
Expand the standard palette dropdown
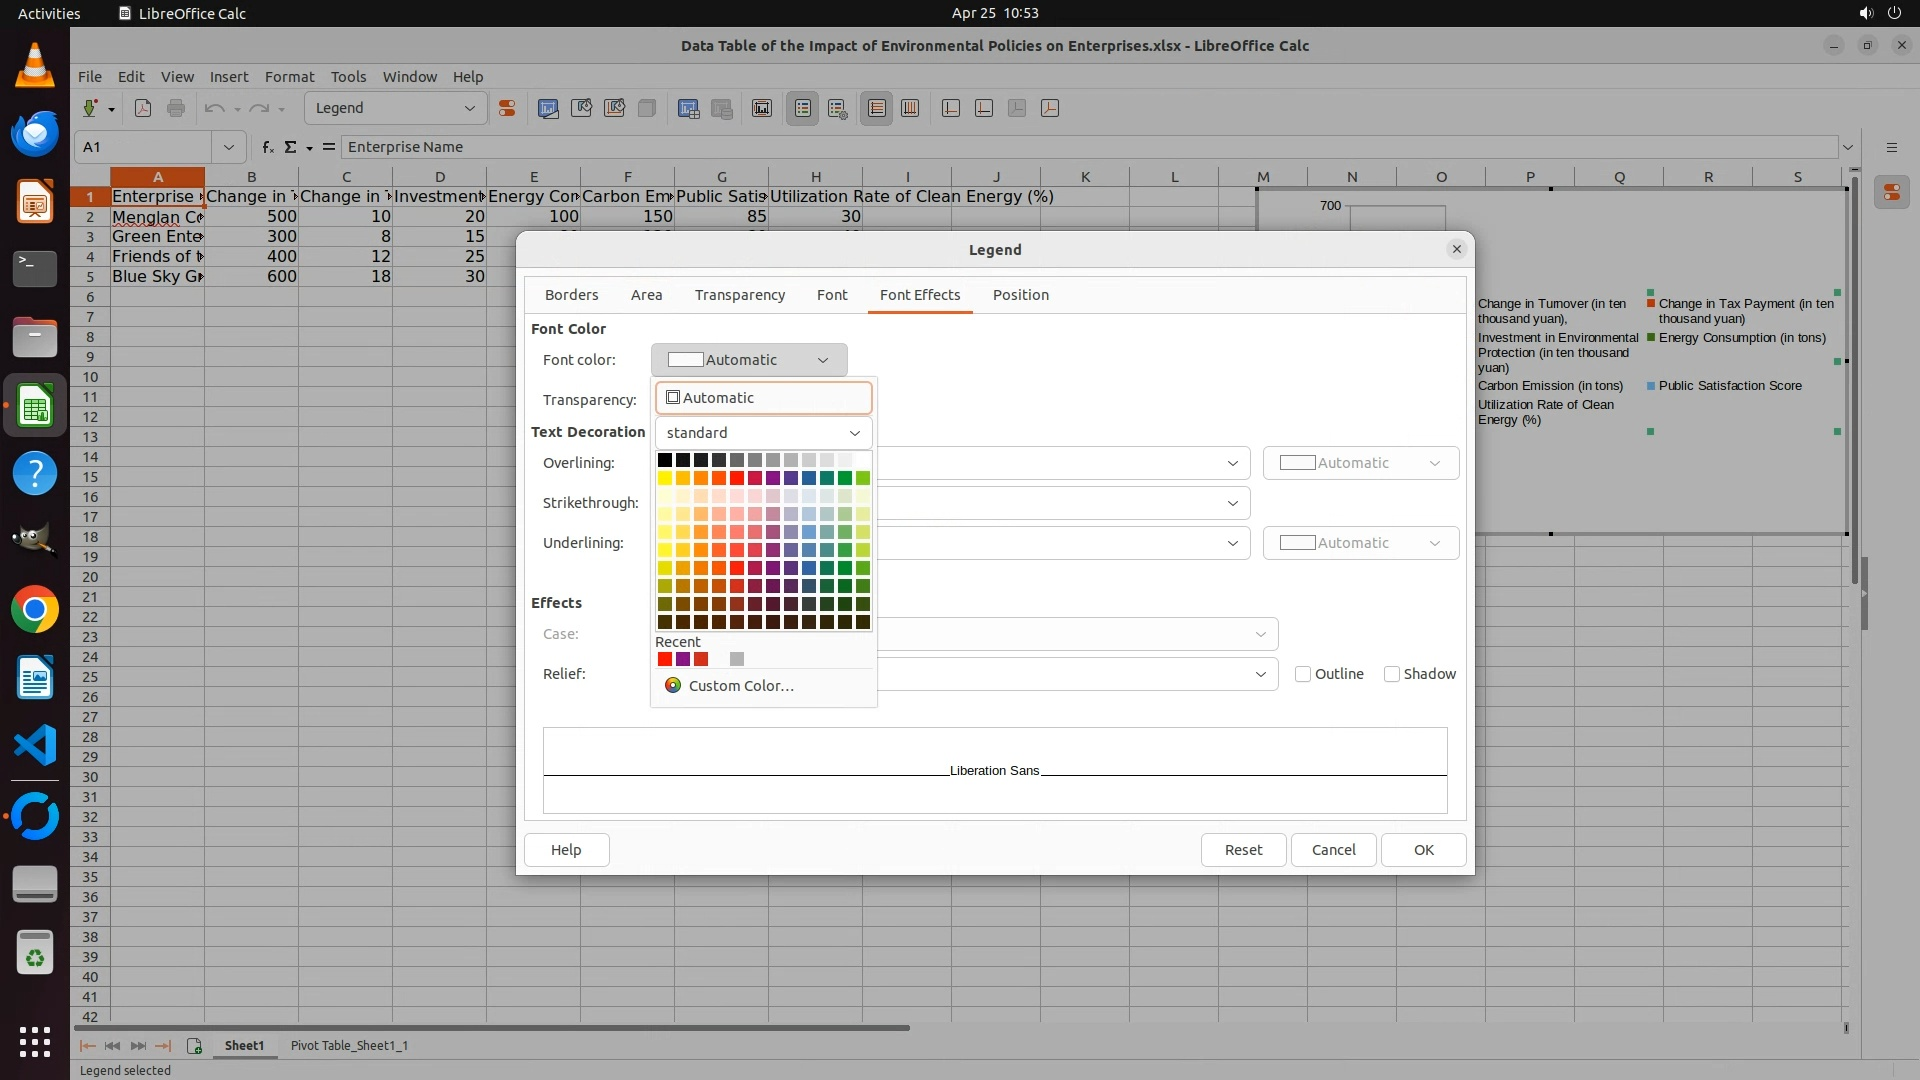763,433
